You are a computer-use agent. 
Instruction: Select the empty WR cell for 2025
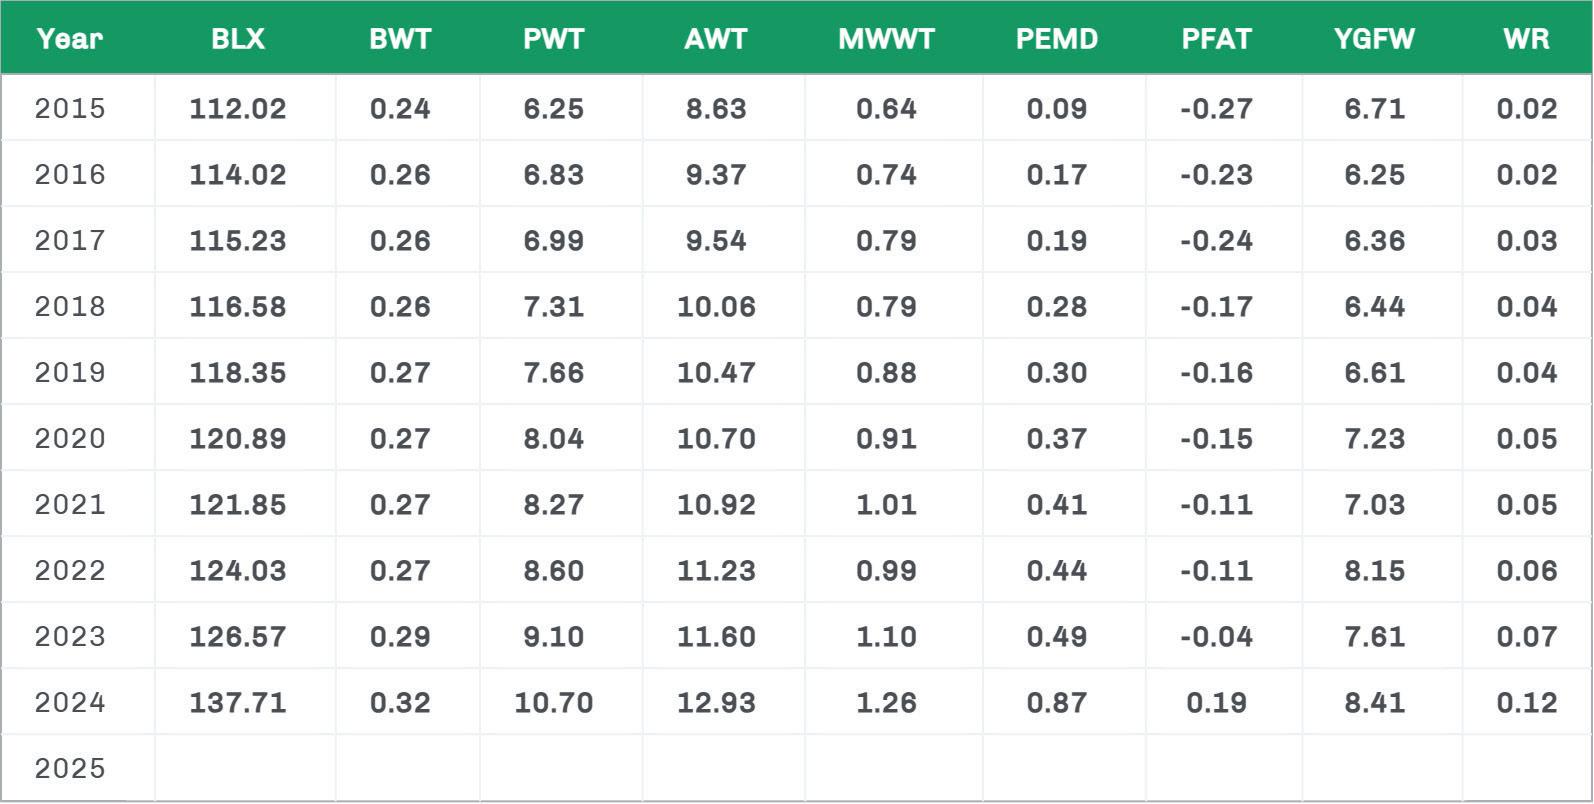pos(1526,768)
